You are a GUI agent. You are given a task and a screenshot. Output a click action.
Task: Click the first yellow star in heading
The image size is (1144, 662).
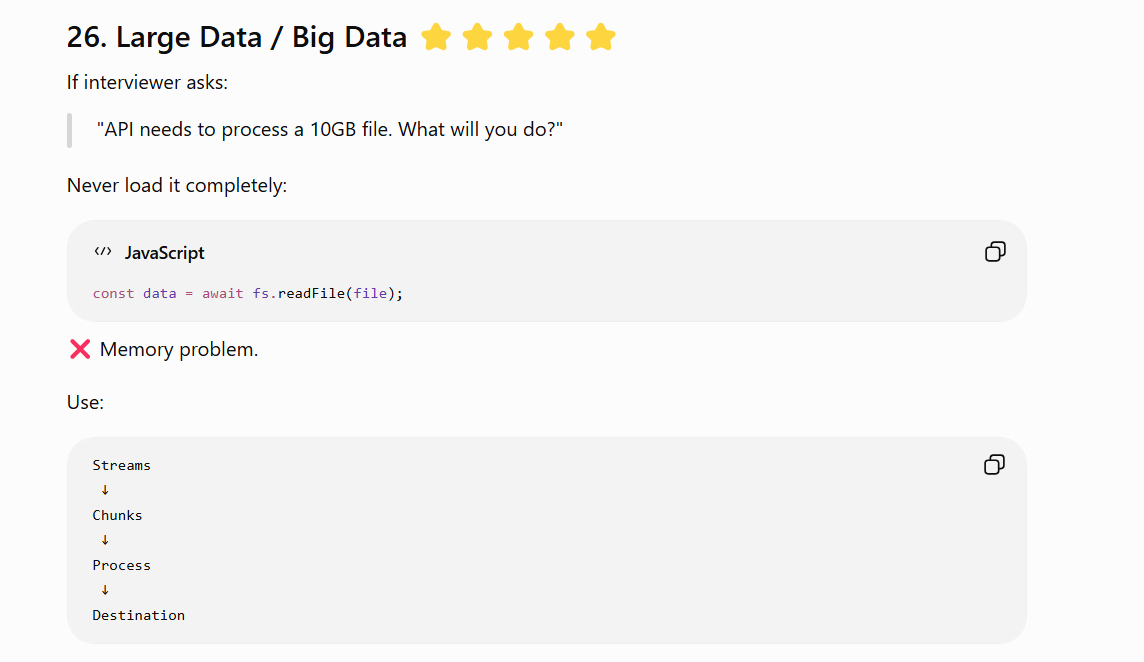[436, 37]
